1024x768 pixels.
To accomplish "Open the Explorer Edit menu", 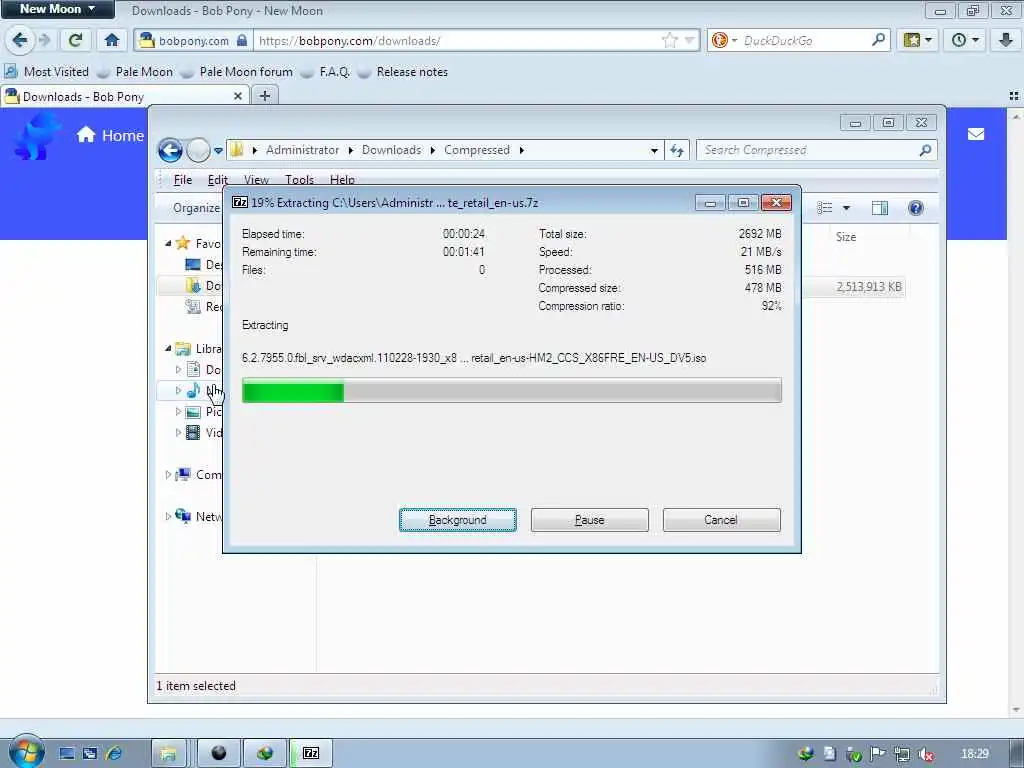I will click(x=217, y=180).
